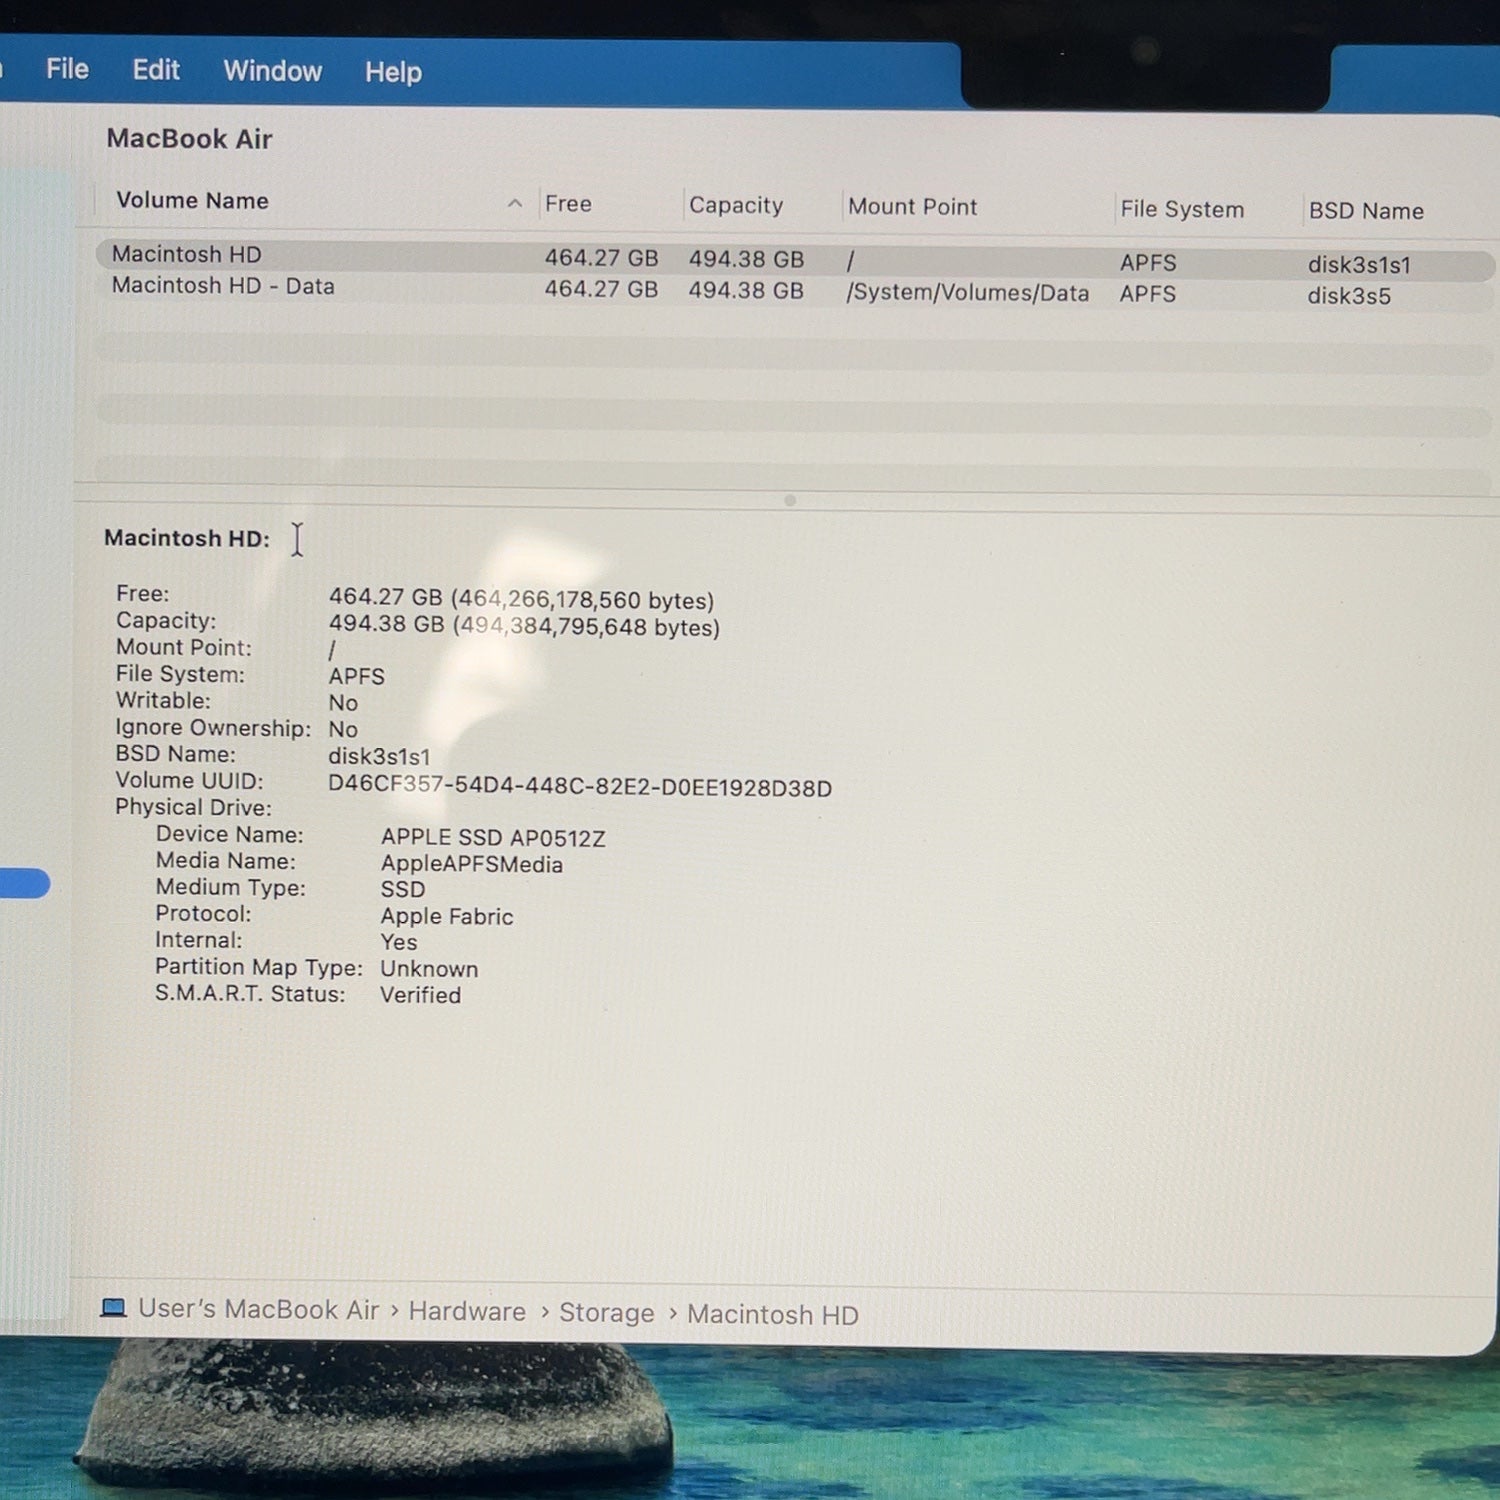Viewport: 1500px width, 1500px height.
Task: Open the Window menu
Action: [x=273, y=71]
